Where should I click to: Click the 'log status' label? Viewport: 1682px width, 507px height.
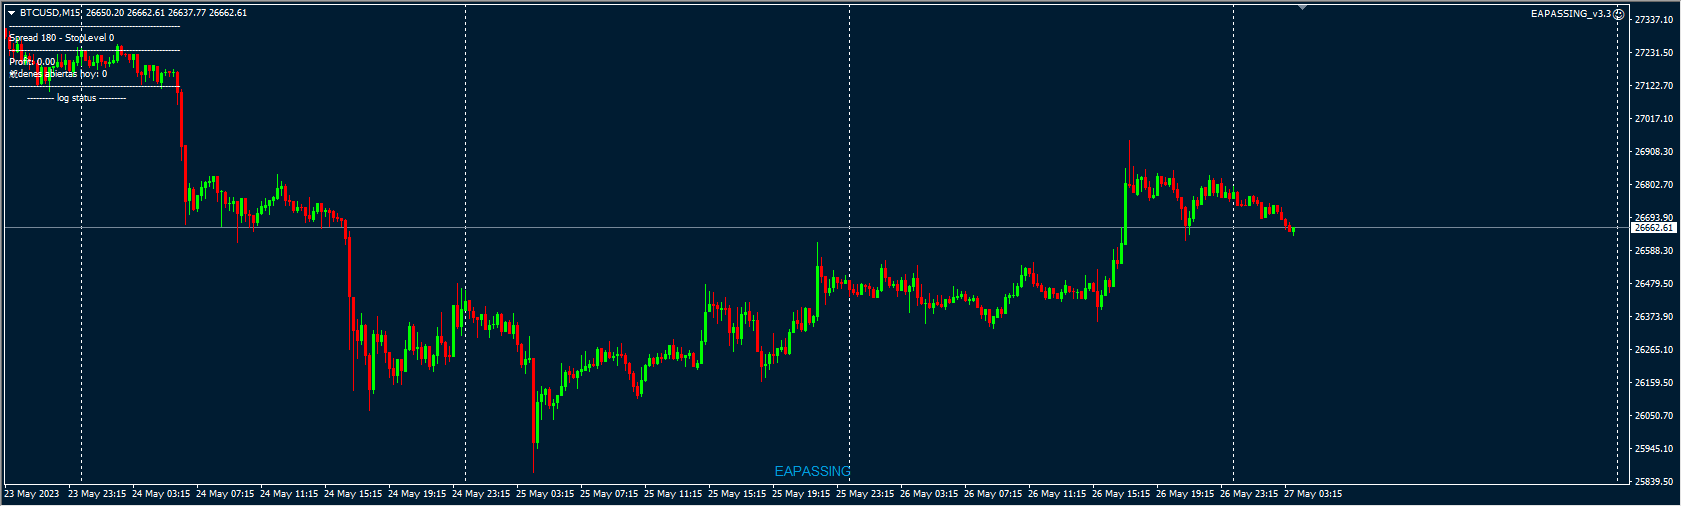coord(77,98)
